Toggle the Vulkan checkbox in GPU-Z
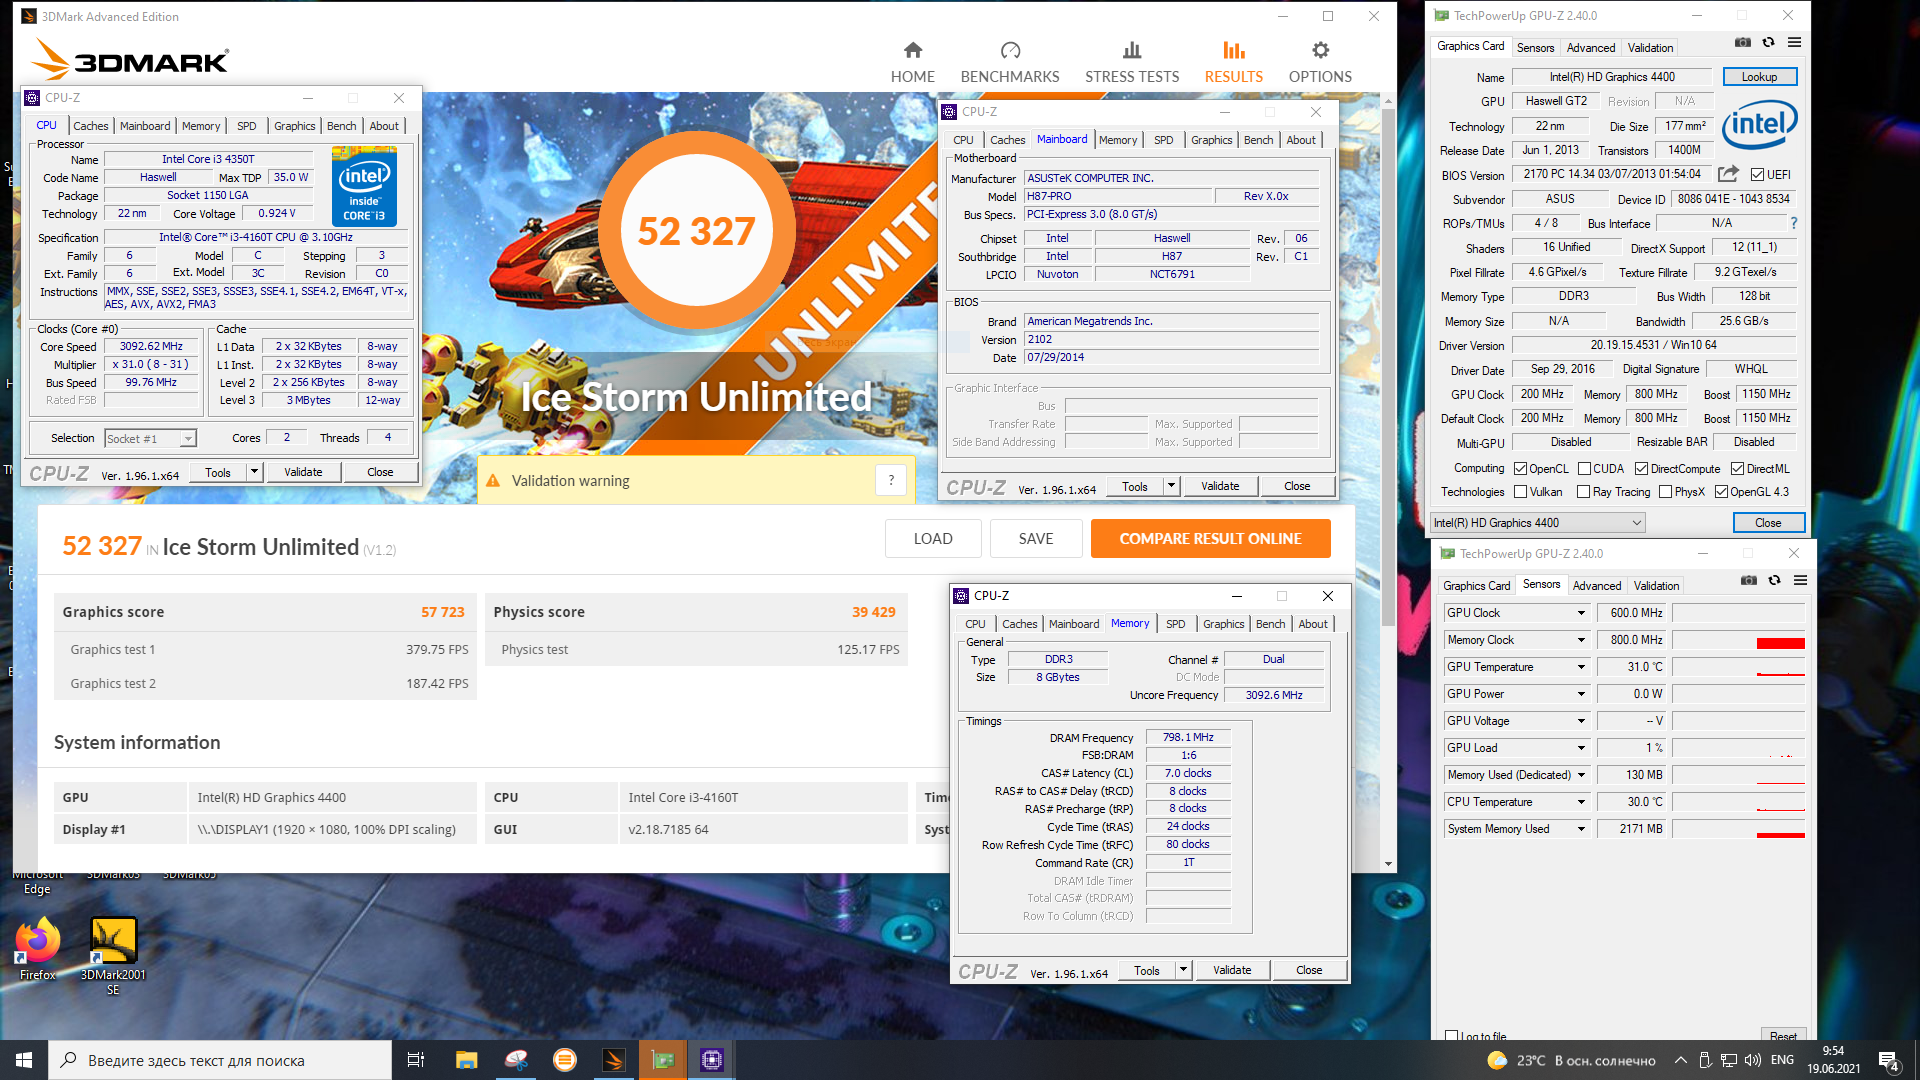The width and height of the screenshot is (1920, 1080). [1520, 492]
